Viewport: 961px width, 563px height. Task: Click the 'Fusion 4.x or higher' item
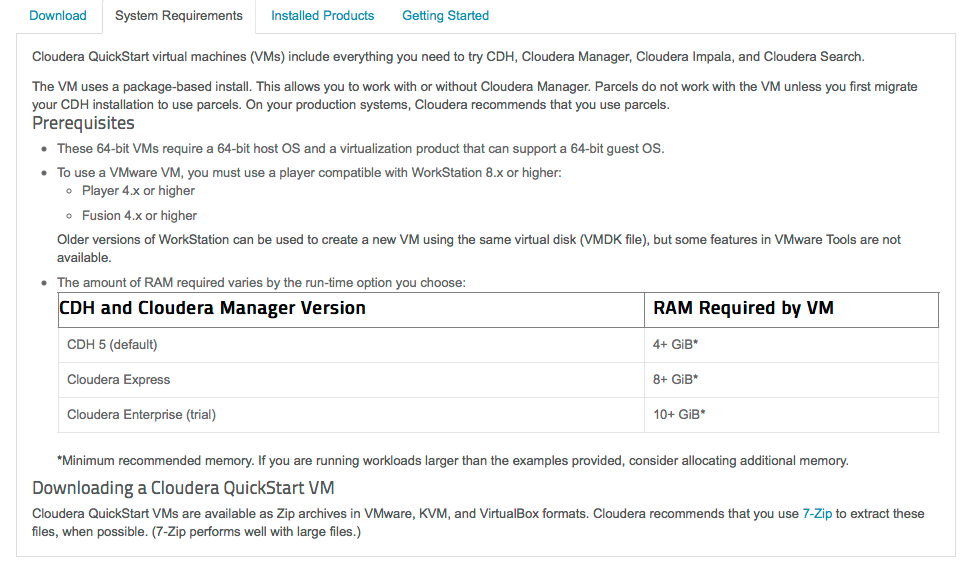(139, 216)
